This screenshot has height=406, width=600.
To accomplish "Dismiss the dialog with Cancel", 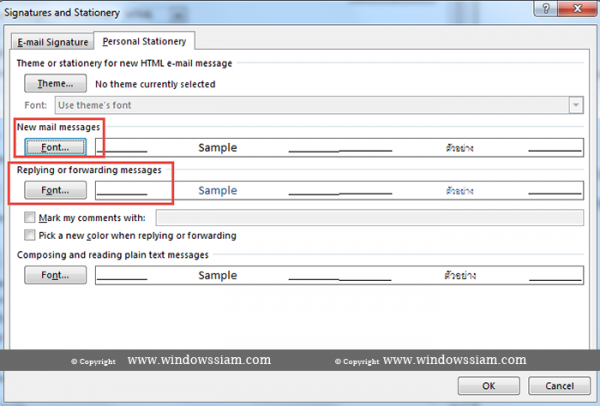I will pyautogui.click(x=559, y=386).
